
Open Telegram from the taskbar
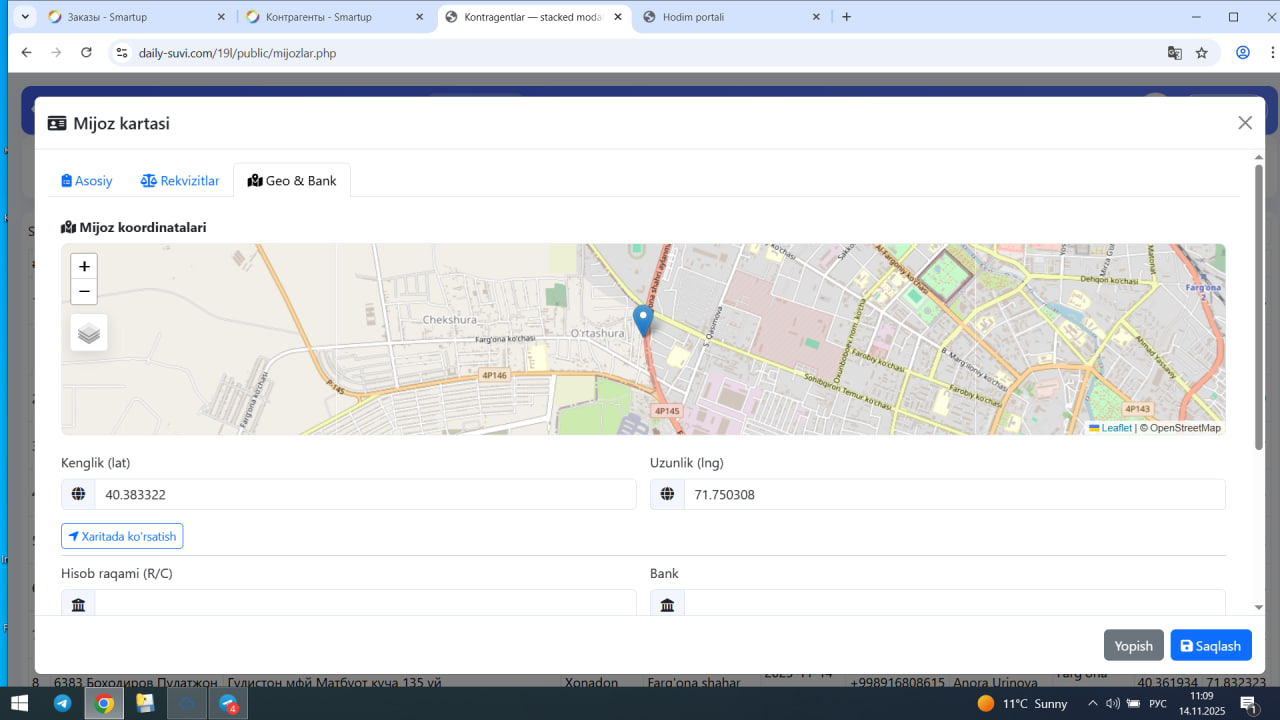(x=62, y=703)
